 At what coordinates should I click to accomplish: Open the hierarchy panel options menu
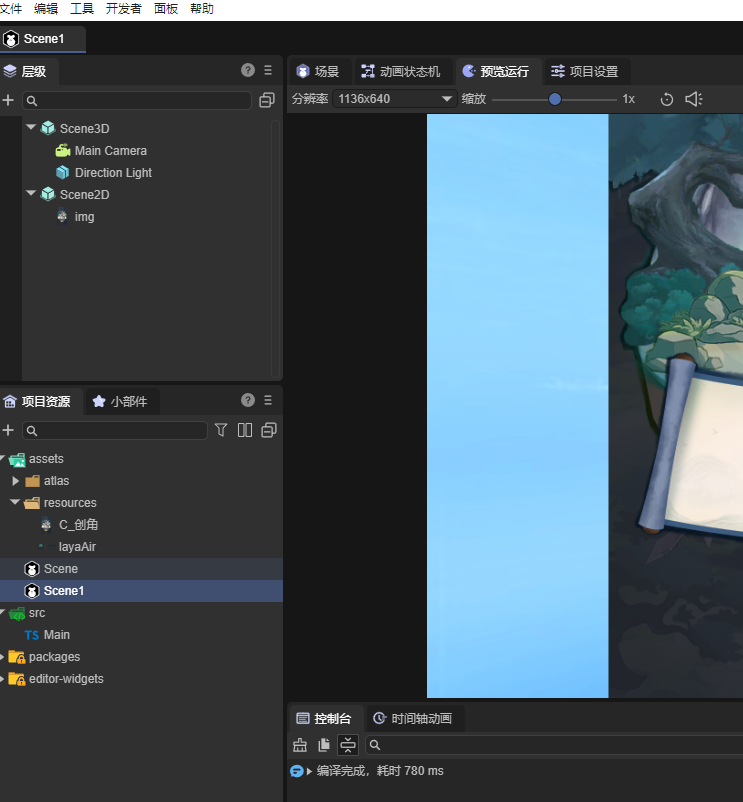click(268, 71)
